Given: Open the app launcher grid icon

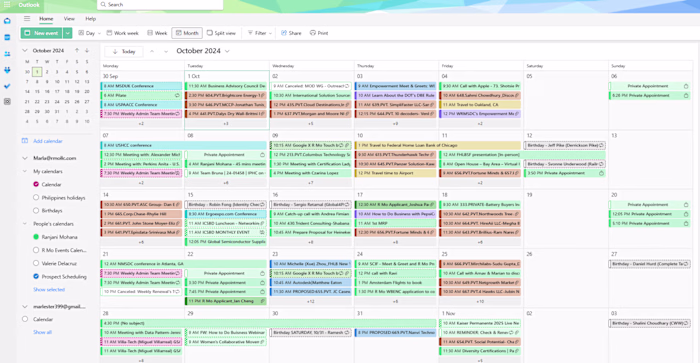Looking at the screenshot, I should (7, 5).
